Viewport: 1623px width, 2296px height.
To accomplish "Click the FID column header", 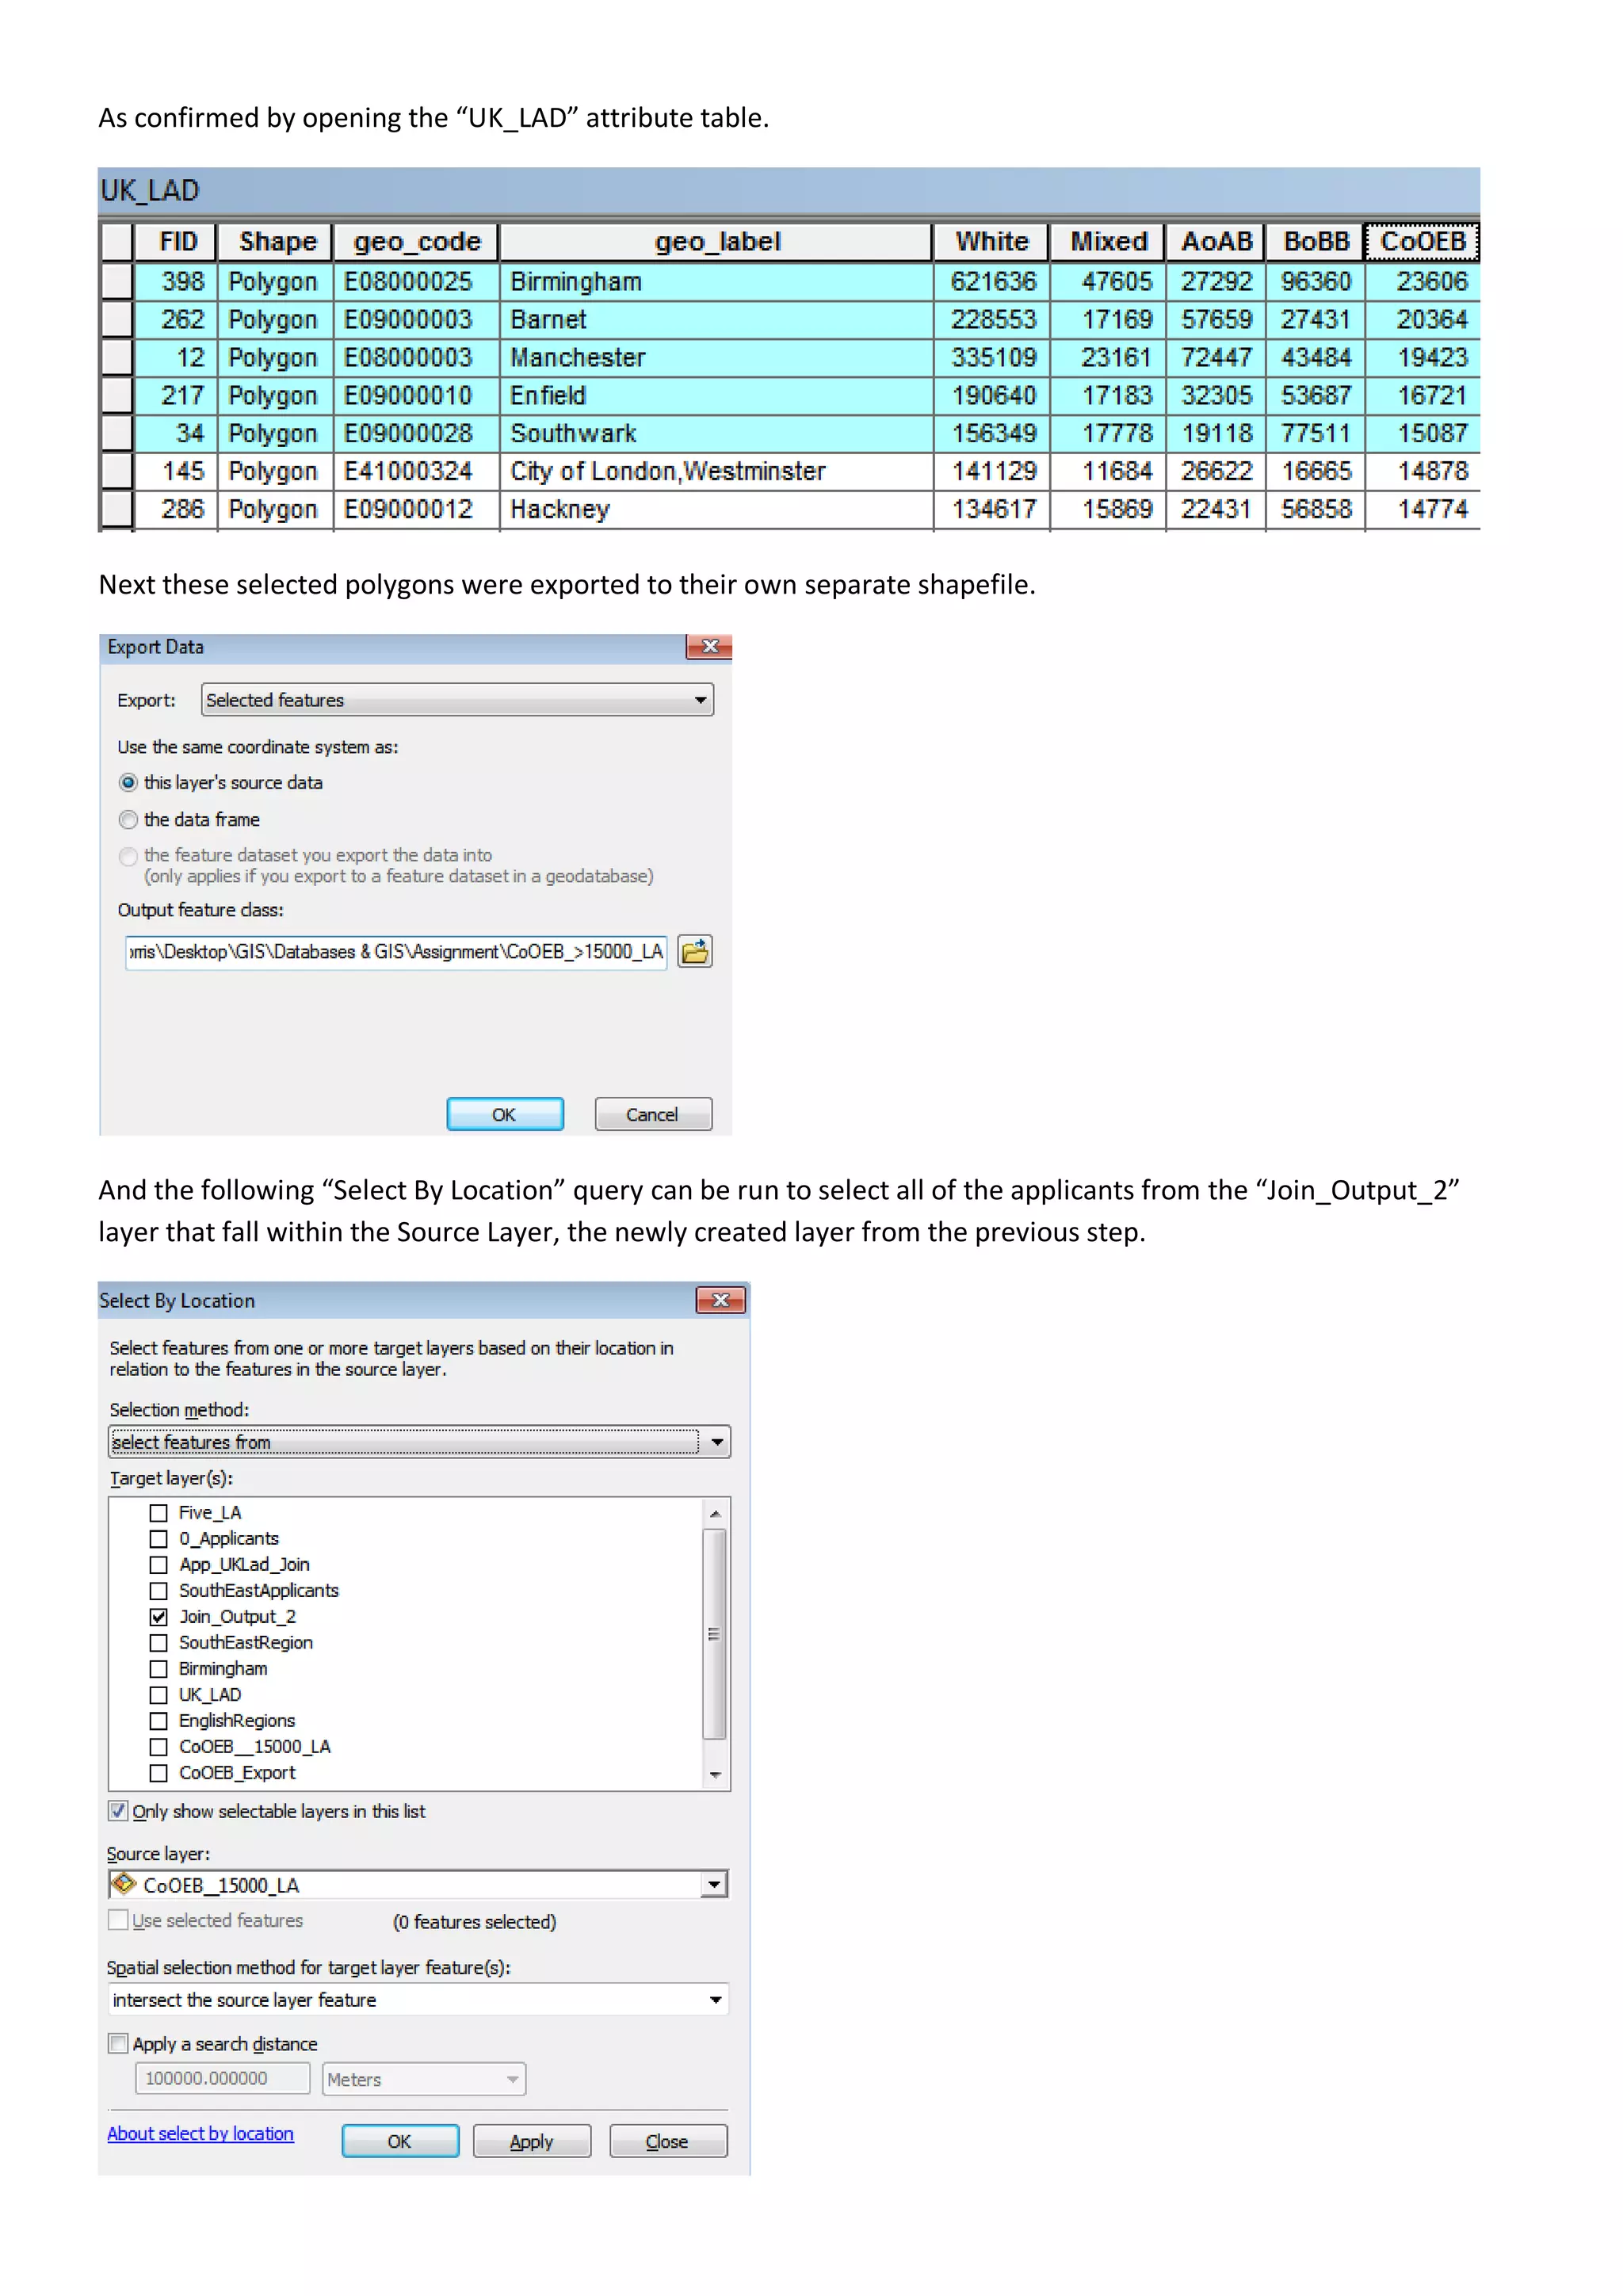I will tap(176, 242).
